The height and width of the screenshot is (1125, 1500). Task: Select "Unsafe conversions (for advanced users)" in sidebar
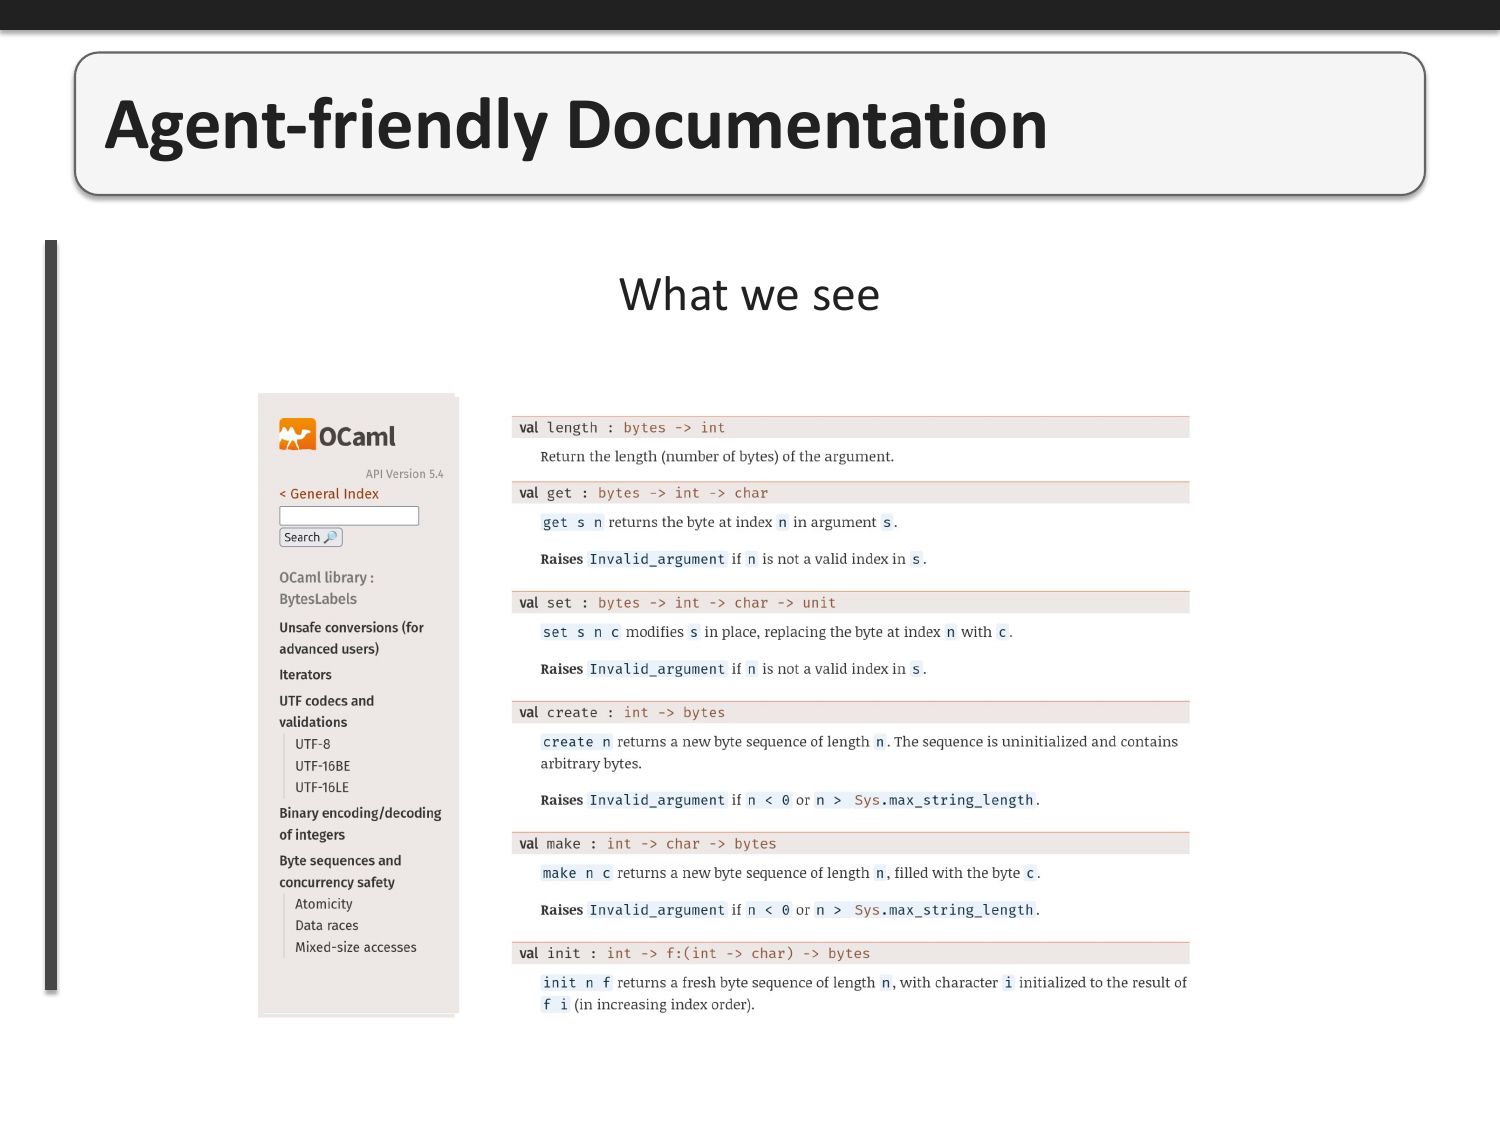351,637
